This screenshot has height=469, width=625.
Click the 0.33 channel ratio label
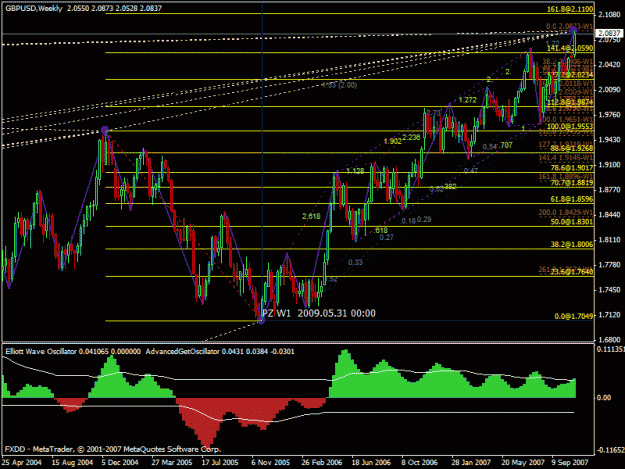(355, 263)
